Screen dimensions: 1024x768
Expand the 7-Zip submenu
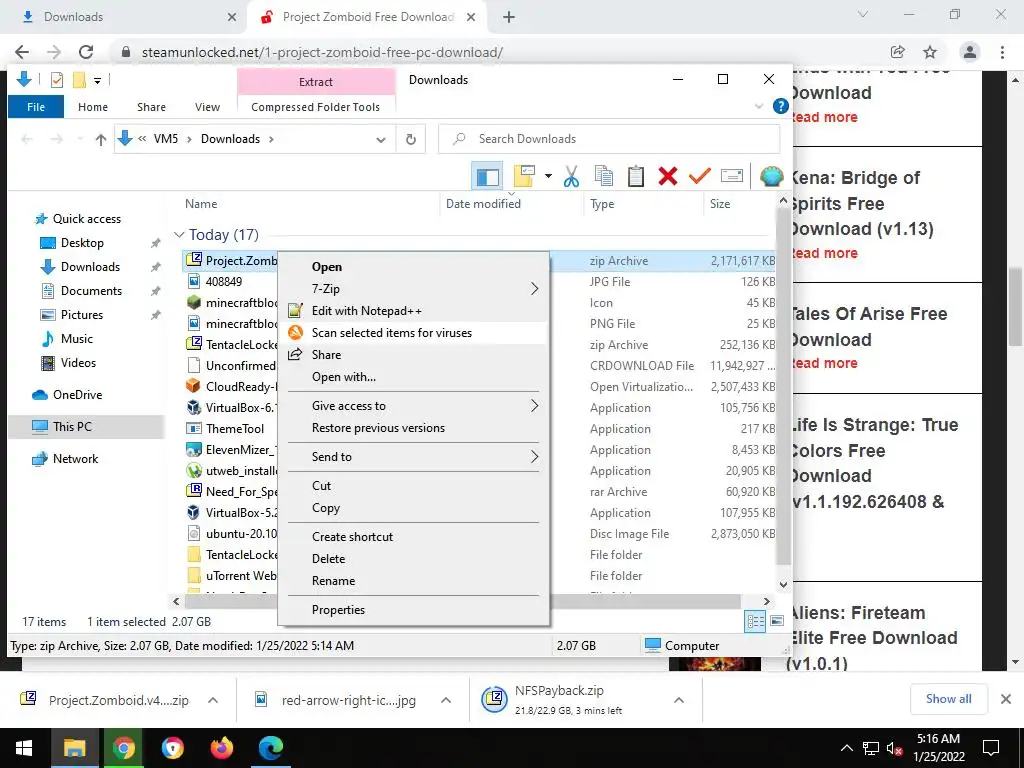click(534, 289)
